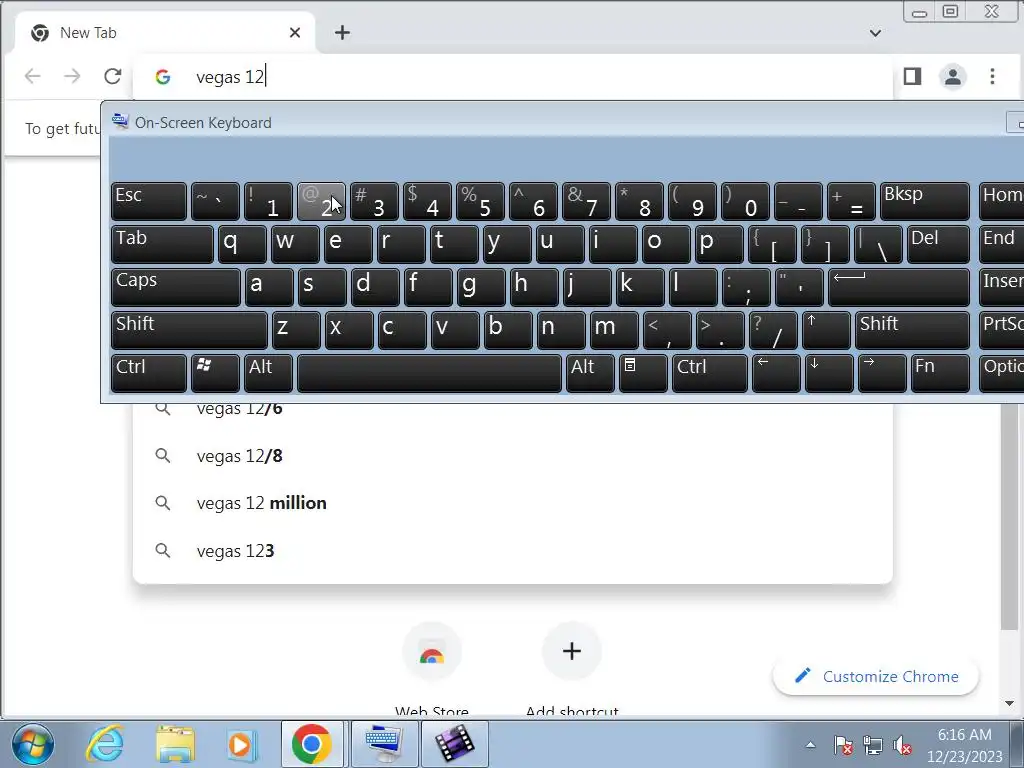Toggle the Fn key on keyboard
The image size is (1024, 768).
940,374
